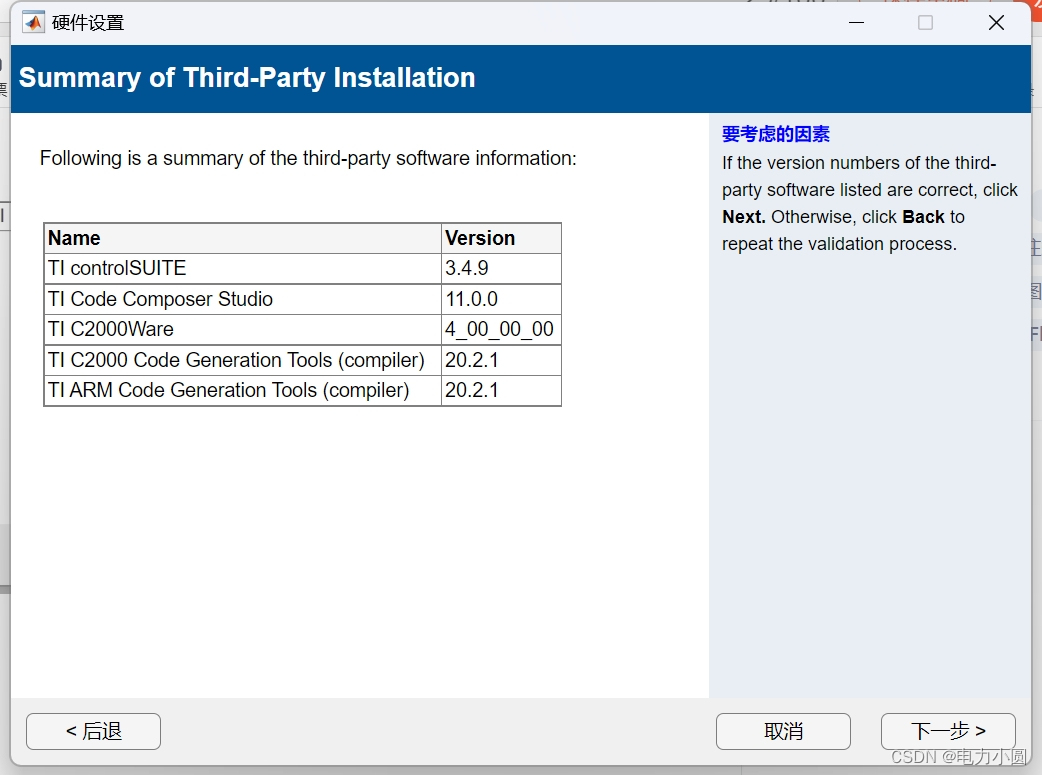The height and width of the screenshot is (775, 1042).
Task: Click the 'Following is a summary' text
Action: tap(308, 158)
